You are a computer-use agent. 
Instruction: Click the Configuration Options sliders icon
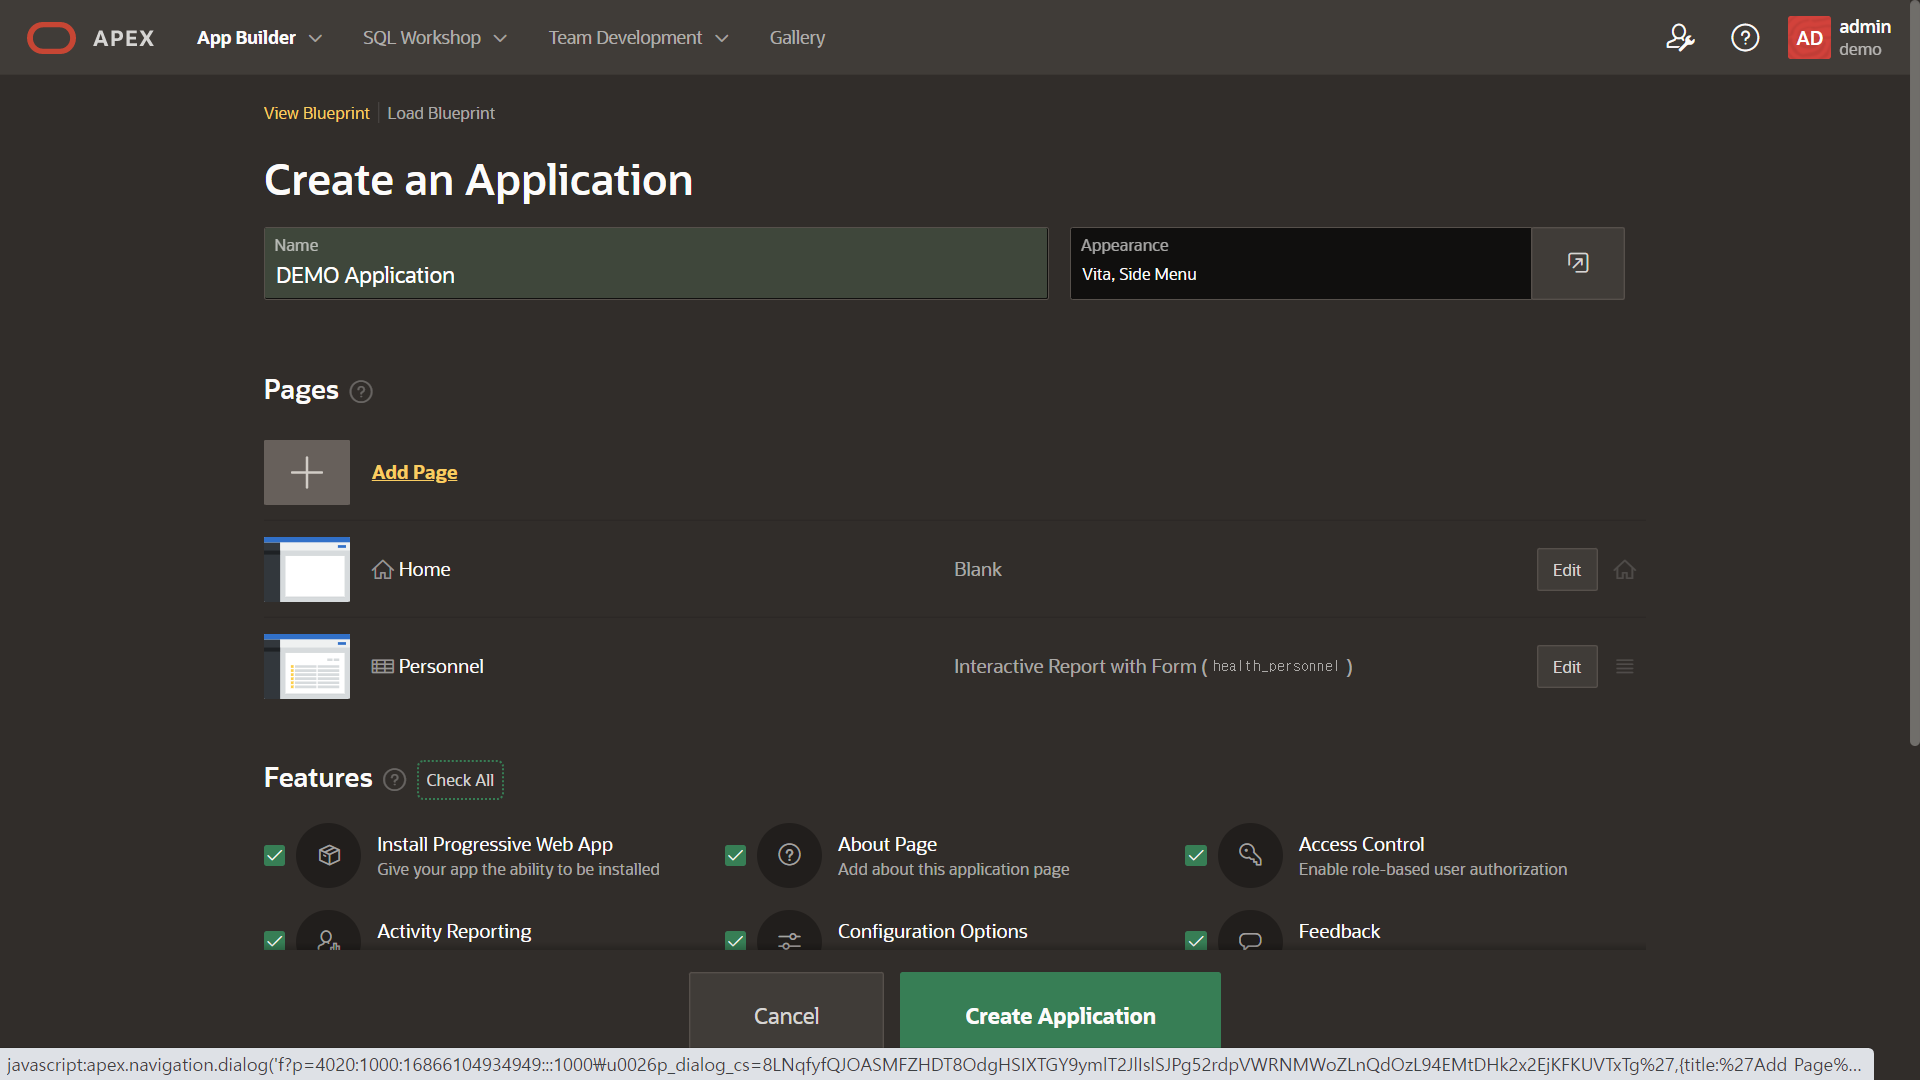790,932
